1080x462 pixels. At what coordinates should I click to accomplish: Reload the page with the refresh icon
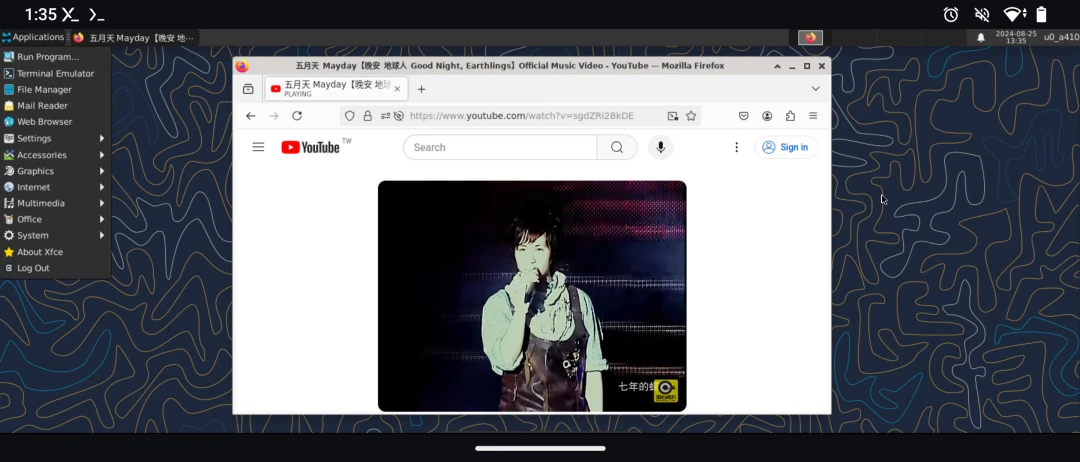coord(297,116)
